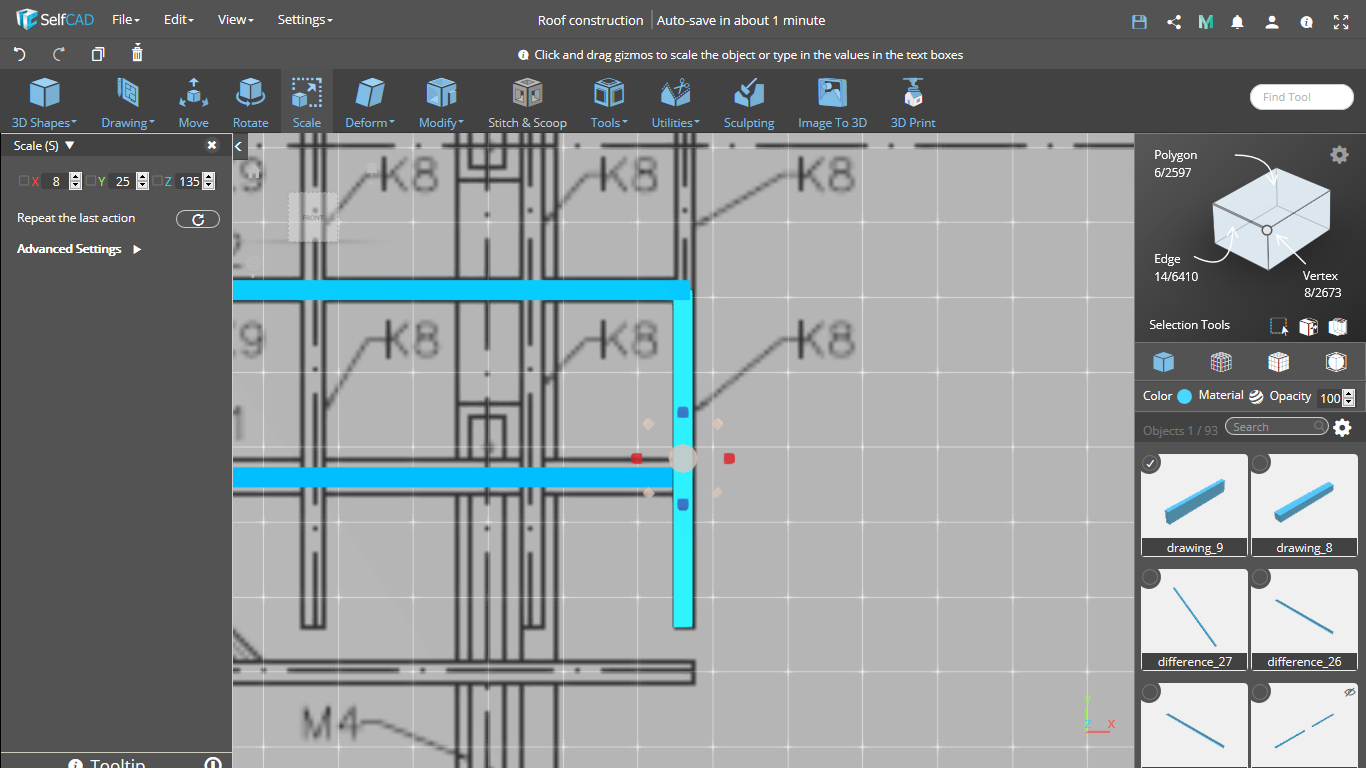This screenshot has width=1366, height=768.
Task: Click the SelfCAD logo
Action: click(54, 20)
